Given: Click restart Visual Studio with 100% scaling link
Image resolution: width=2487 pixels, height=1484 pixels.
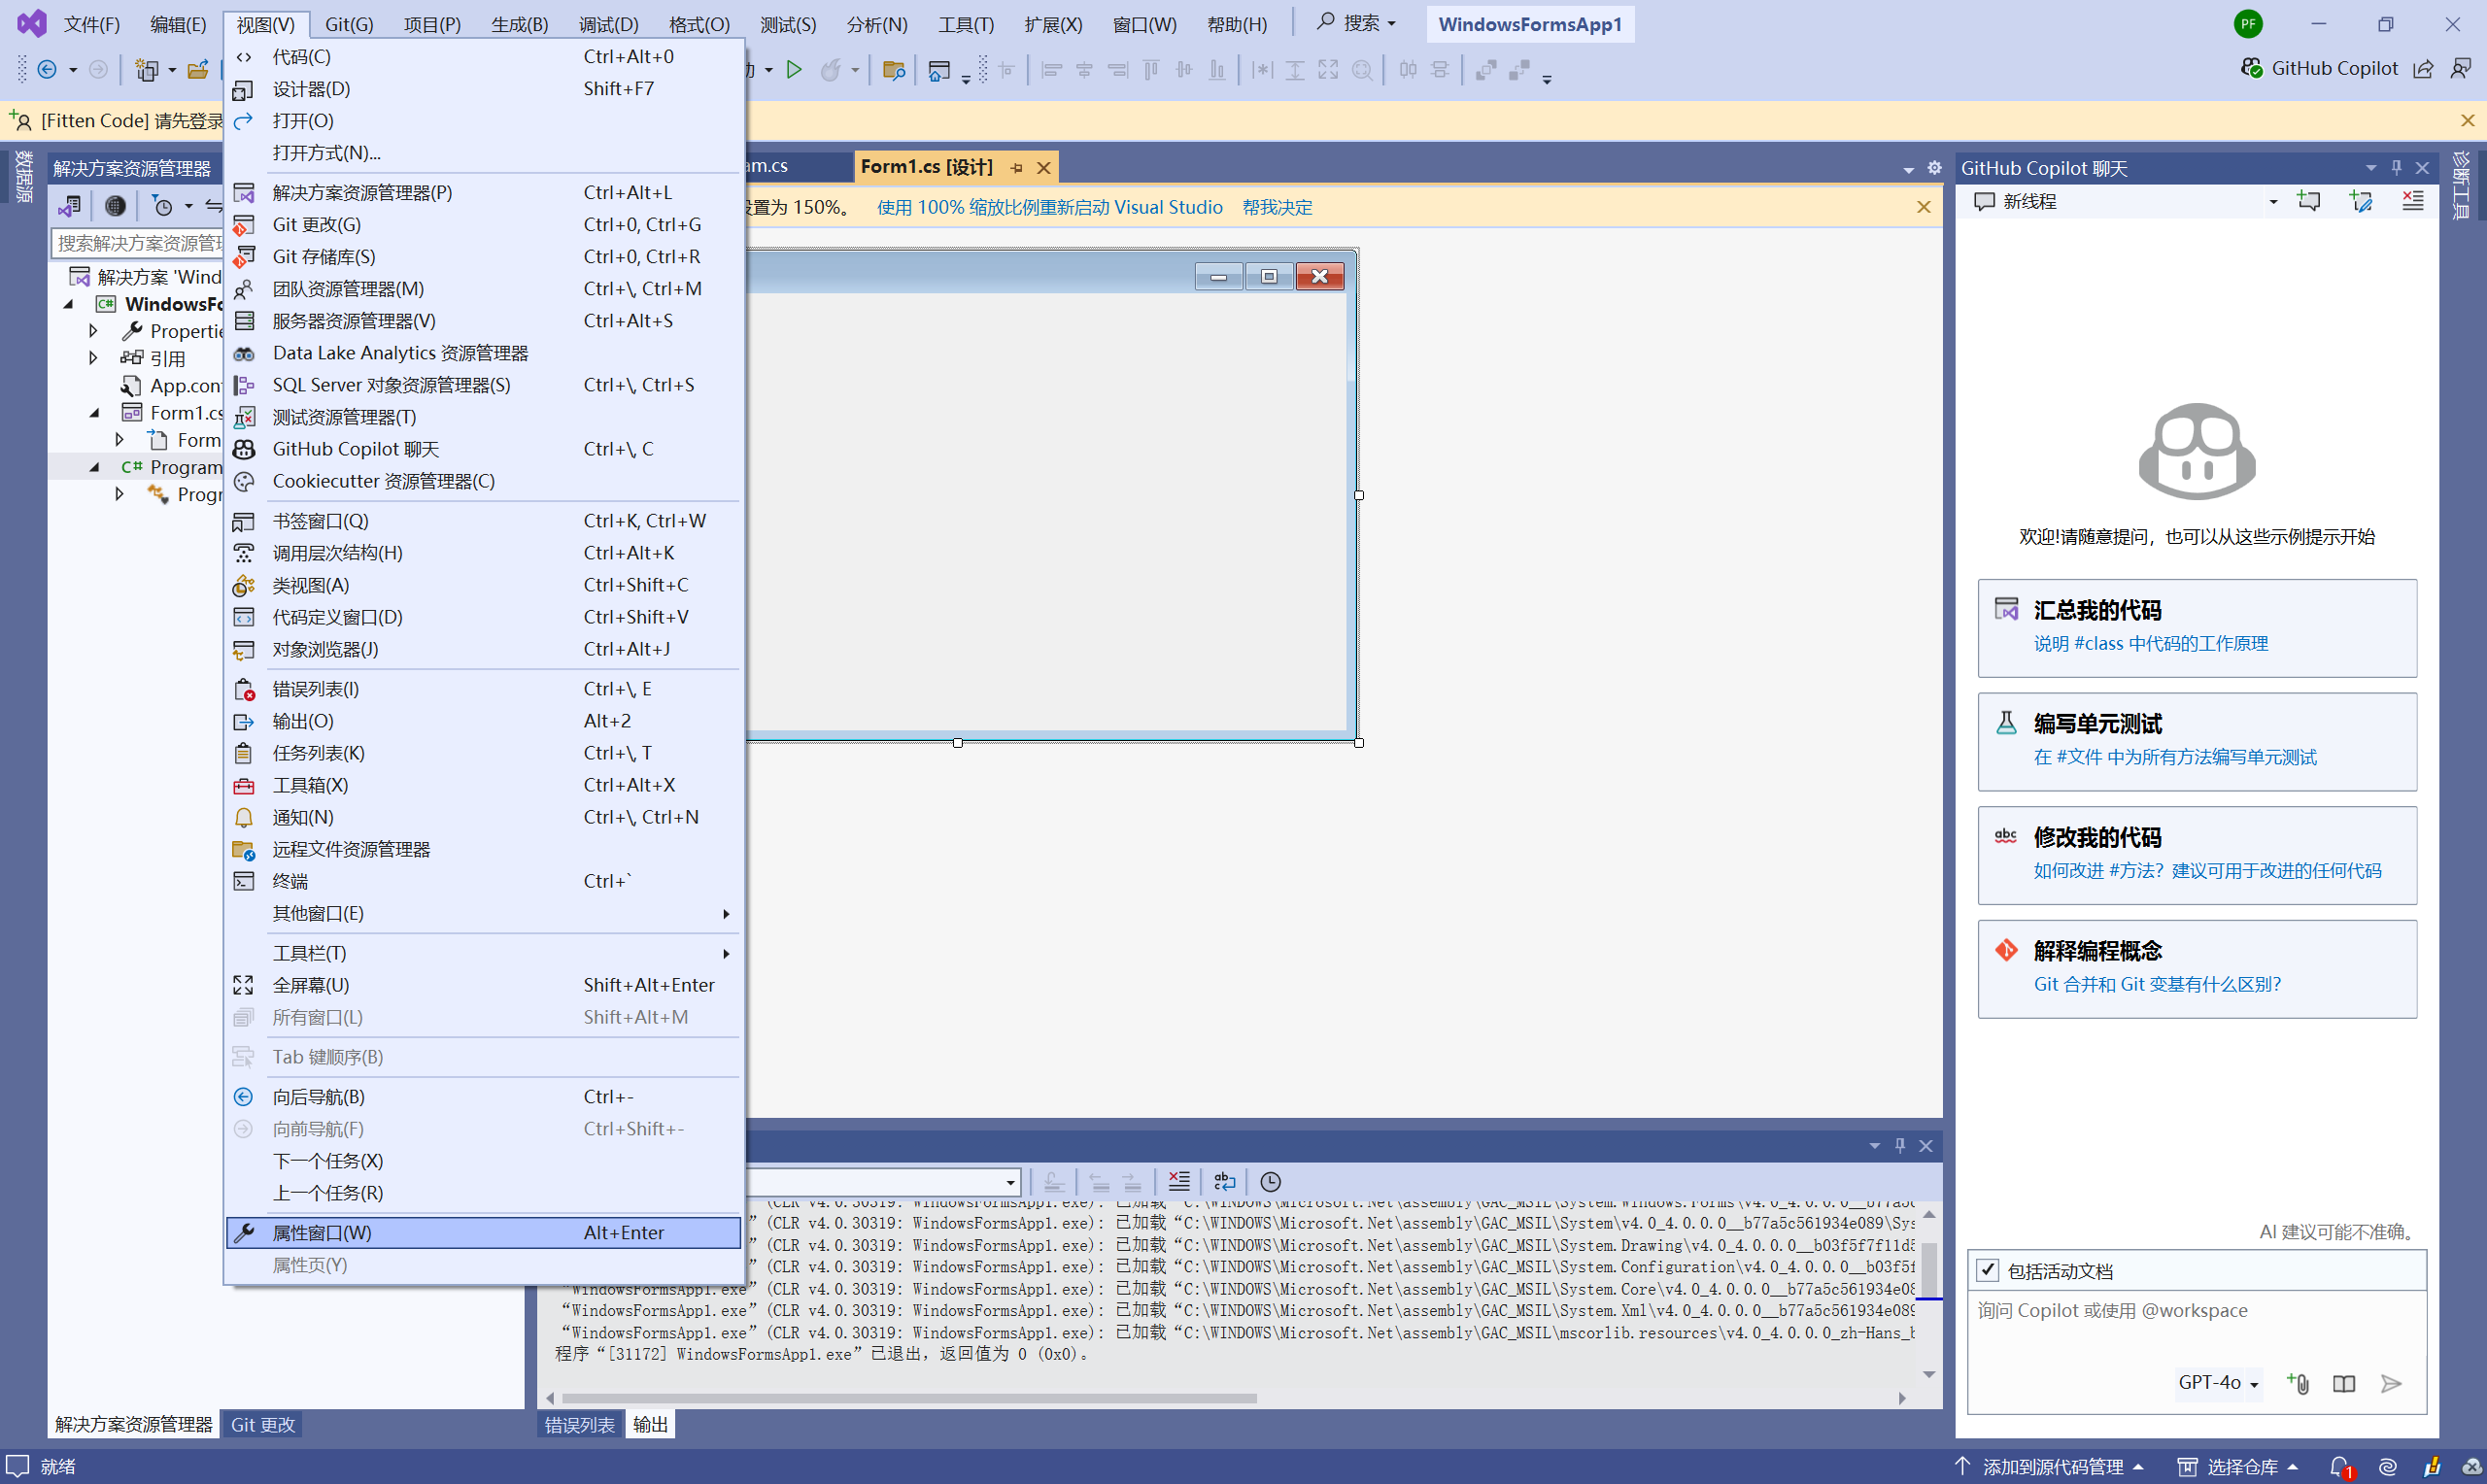Looking at the screenshot, I should pyautogui.click(x=1049, y=207).
